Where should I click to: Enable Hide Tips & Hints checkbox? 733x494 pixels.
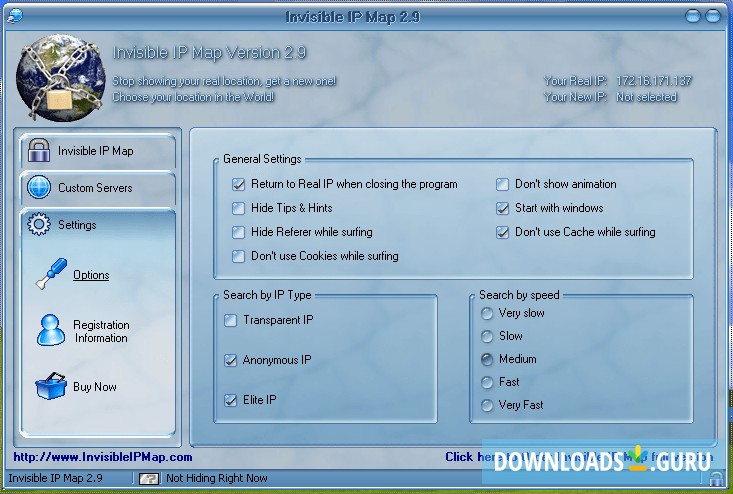pyautogui.click(x=238, y=208)
